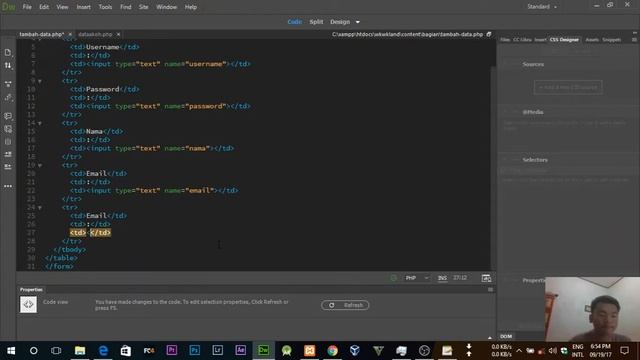Click the Format Source Code icon

pos(8,97)
